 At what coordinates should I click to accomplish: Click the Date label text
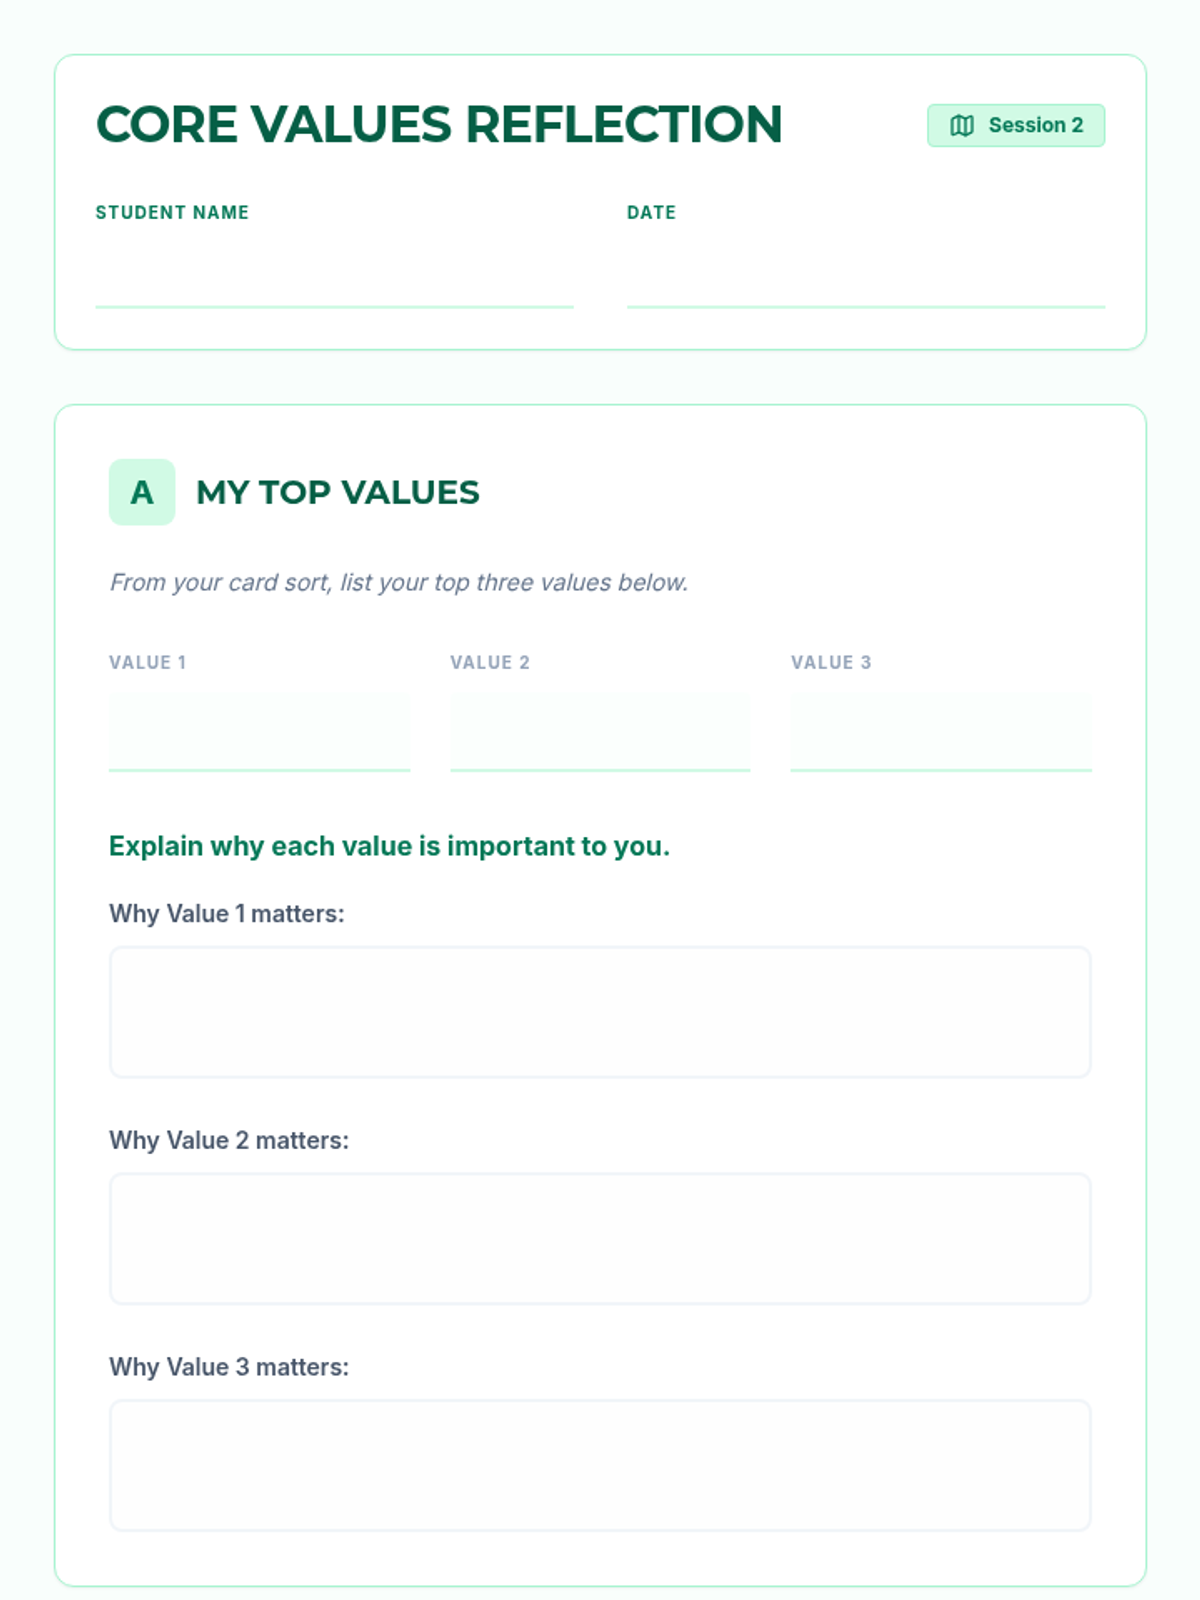[x=651, y=212]
